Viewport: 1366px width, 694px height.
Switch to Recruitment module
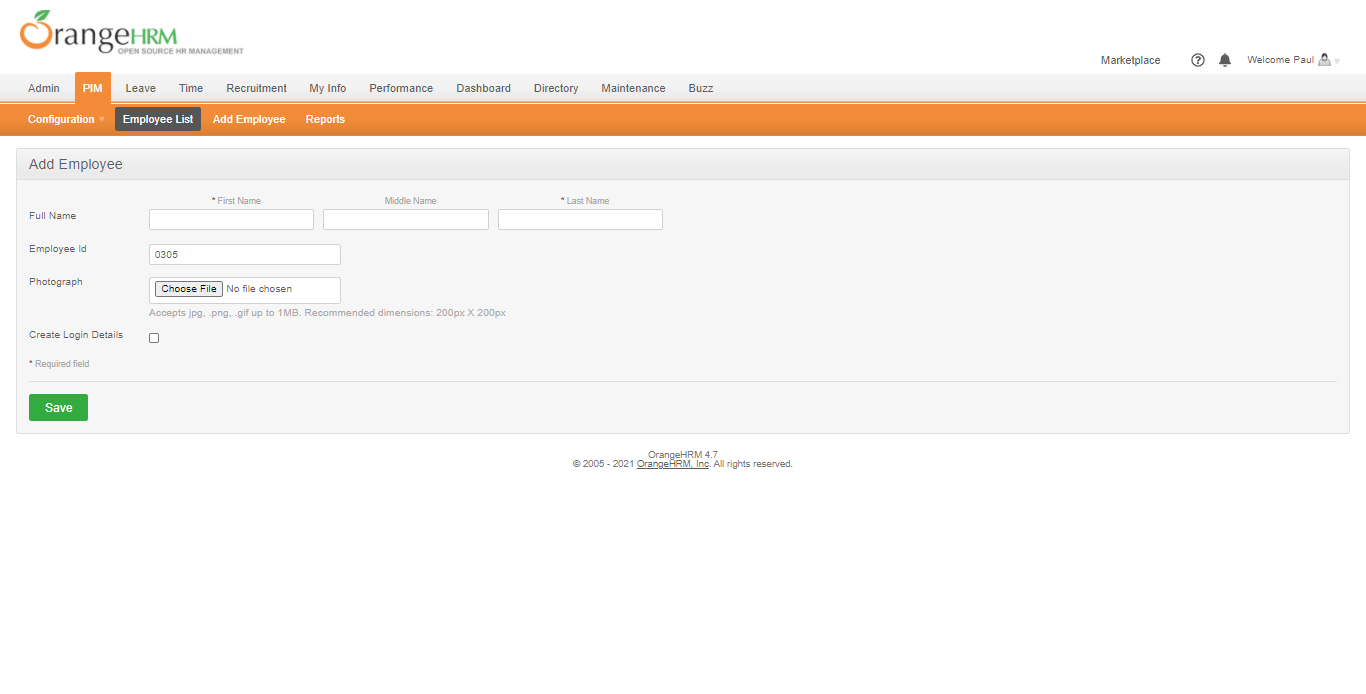(x=256, y=88)
